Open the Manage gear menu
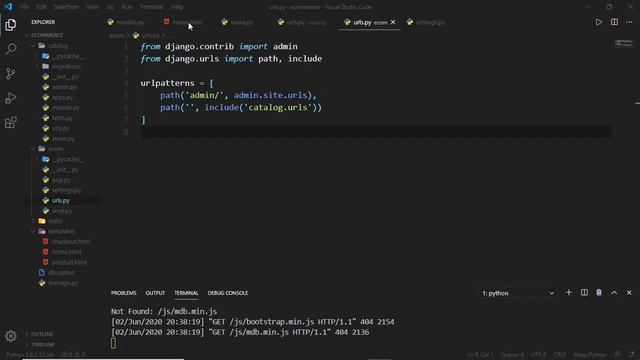640x360 pixels. point(11,336)
